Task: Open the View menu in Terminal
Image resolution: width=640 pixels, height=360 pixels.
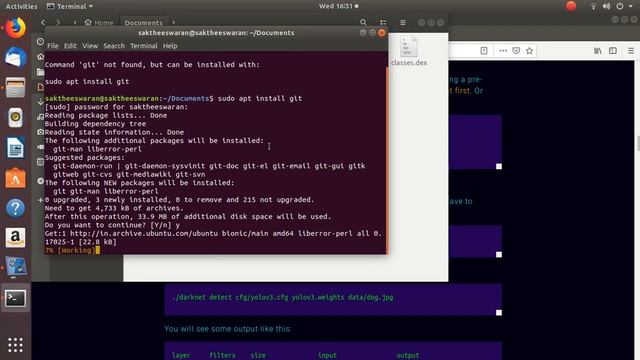Action: pos(90,46)
